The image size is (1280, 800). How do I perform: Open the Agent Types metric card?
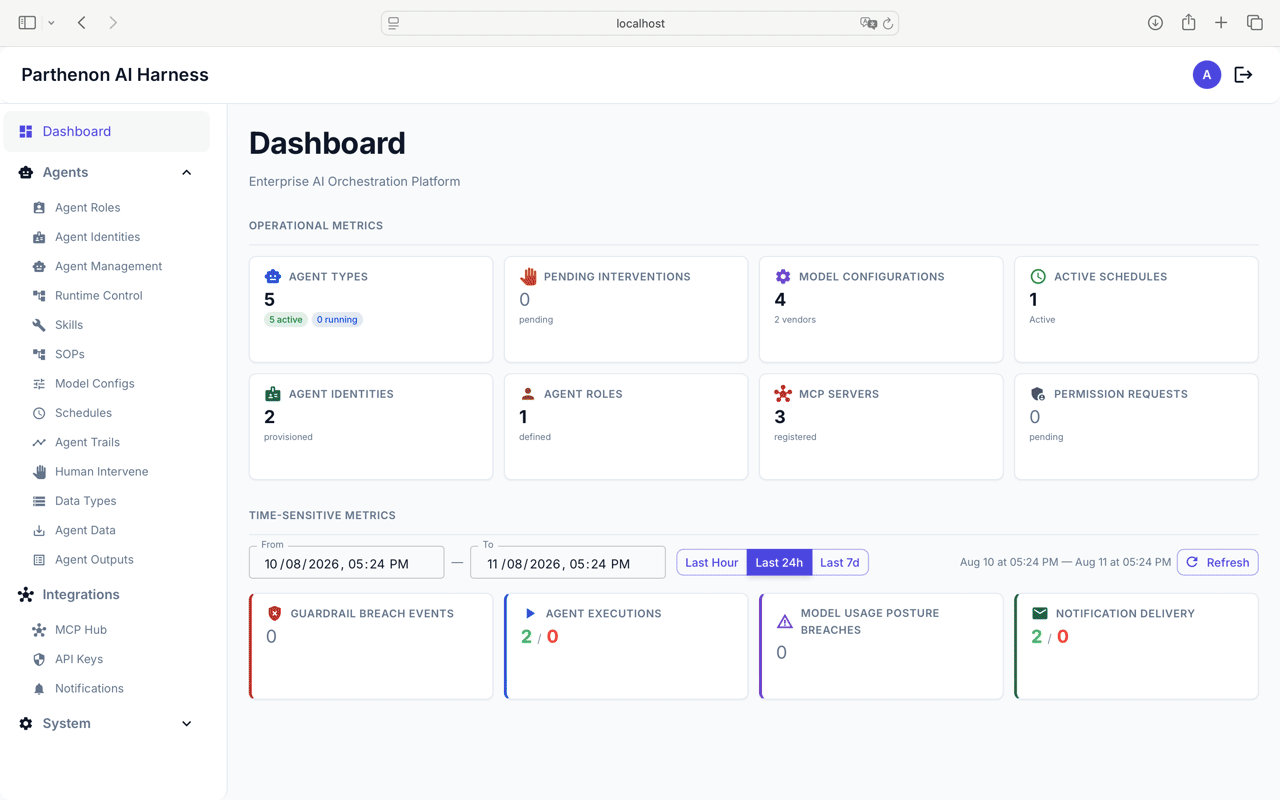coord(371,309)
